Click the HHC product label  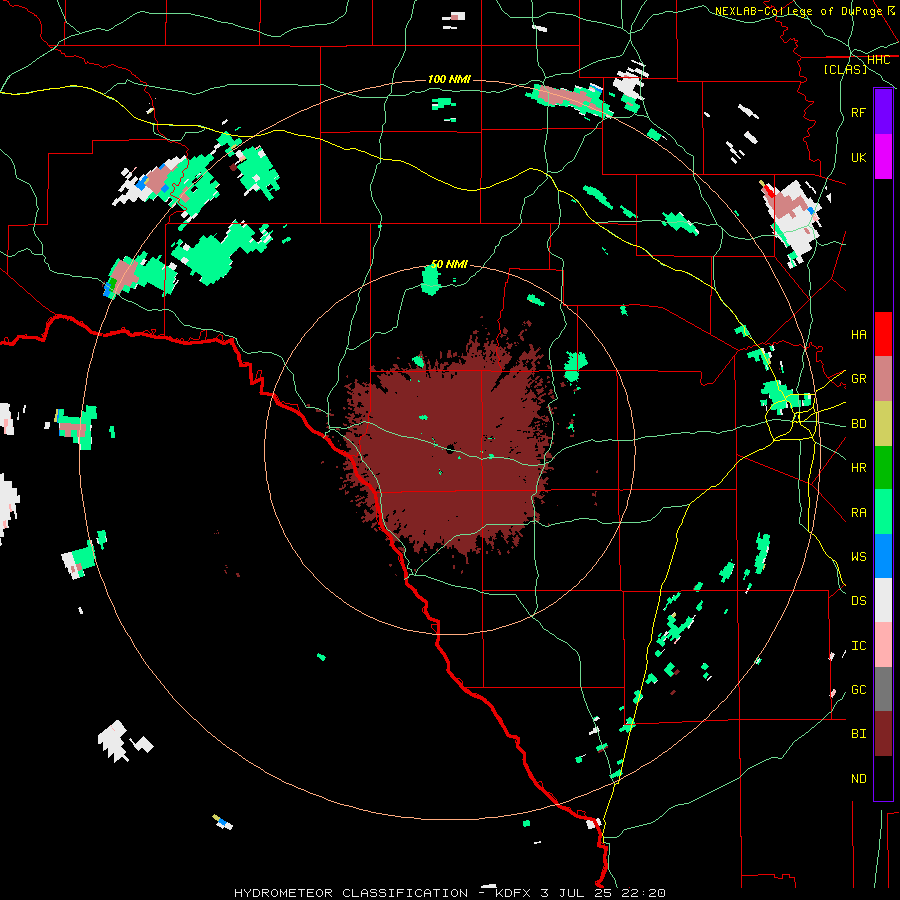pos(879,60)
